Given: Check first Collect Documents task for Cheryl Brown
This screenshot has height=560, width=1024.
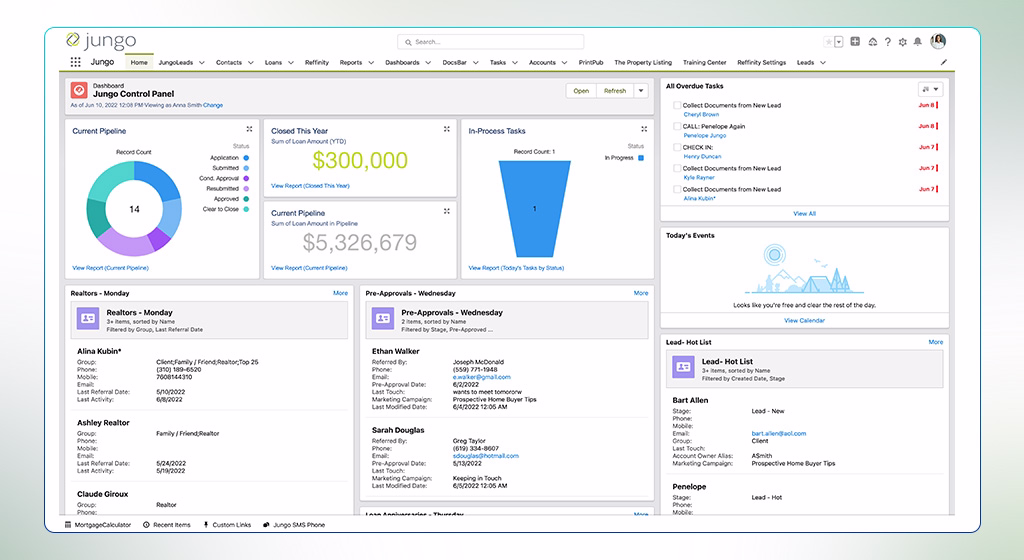Looking at the screenshot, I should pos(677,105).
